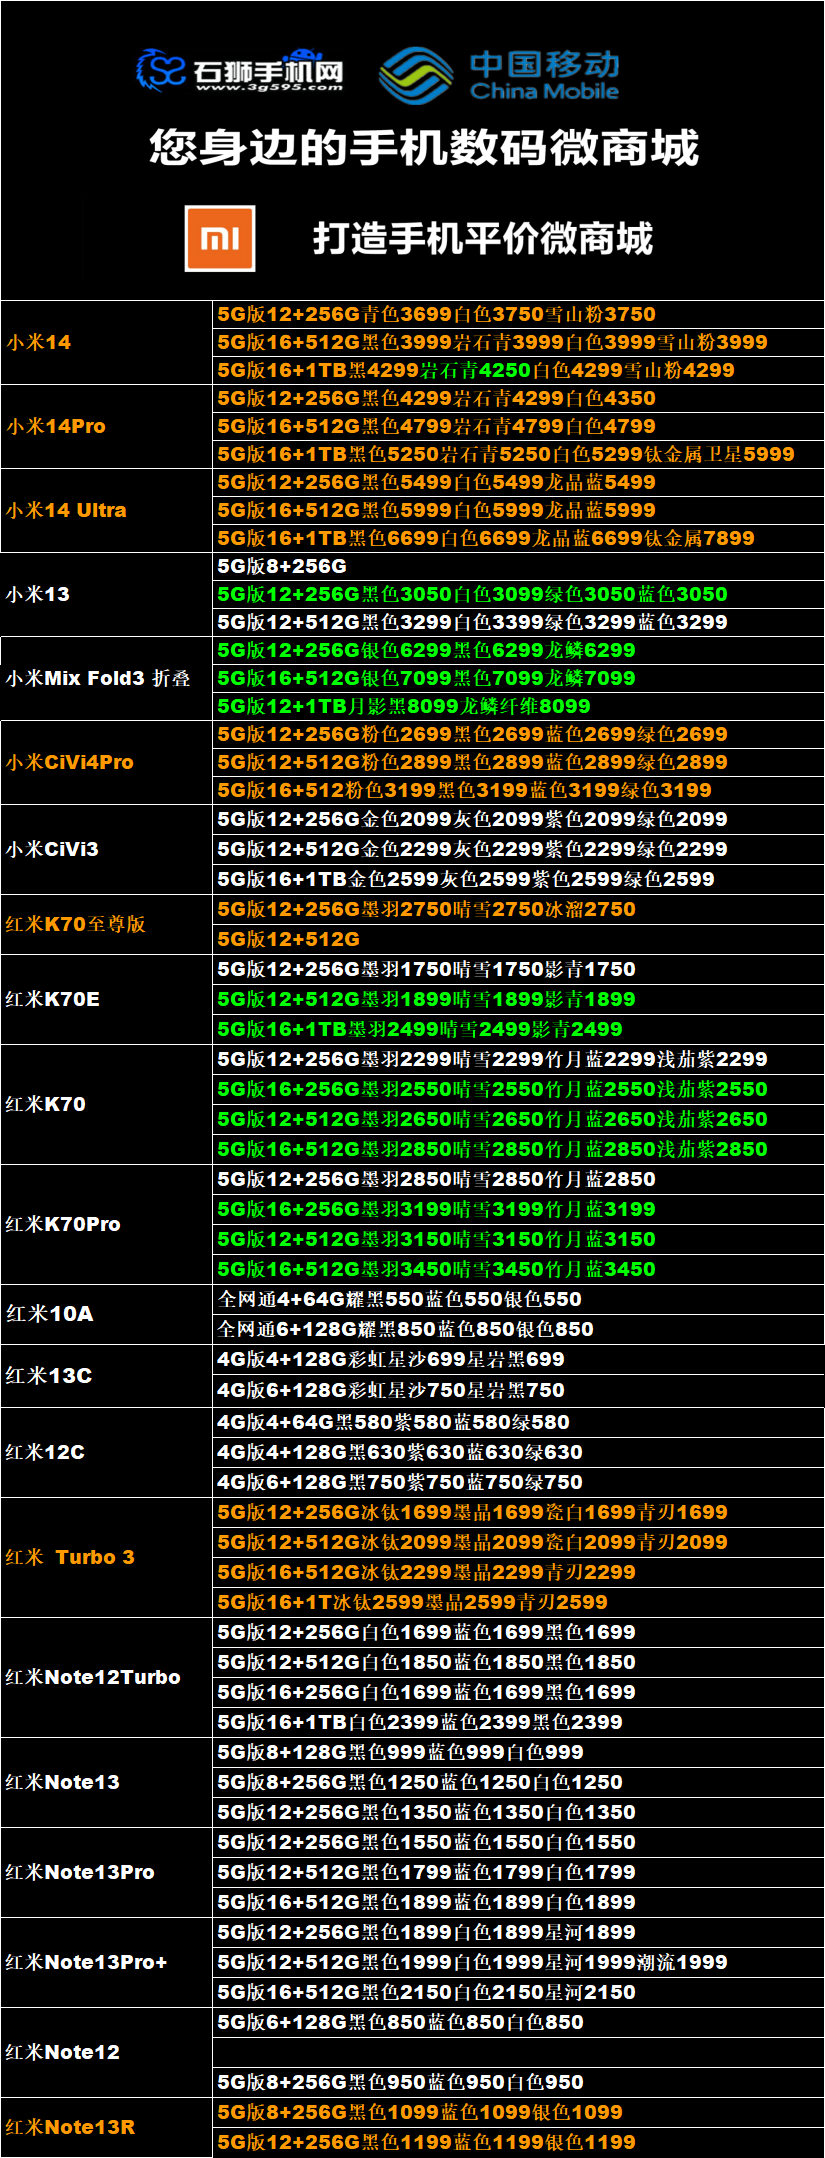Select the heading 您身边的手机数码微商城

(x=424, y=148)
